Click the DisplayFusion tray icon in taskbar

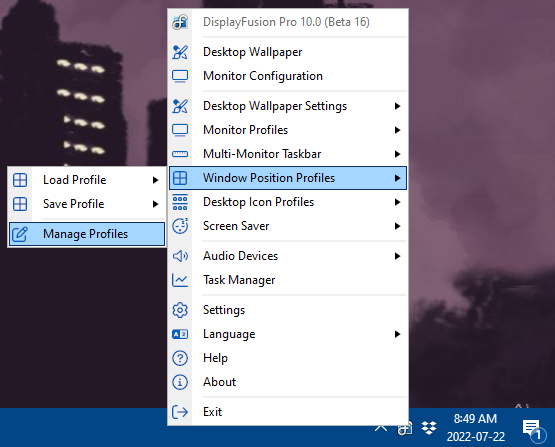[405, 428]
